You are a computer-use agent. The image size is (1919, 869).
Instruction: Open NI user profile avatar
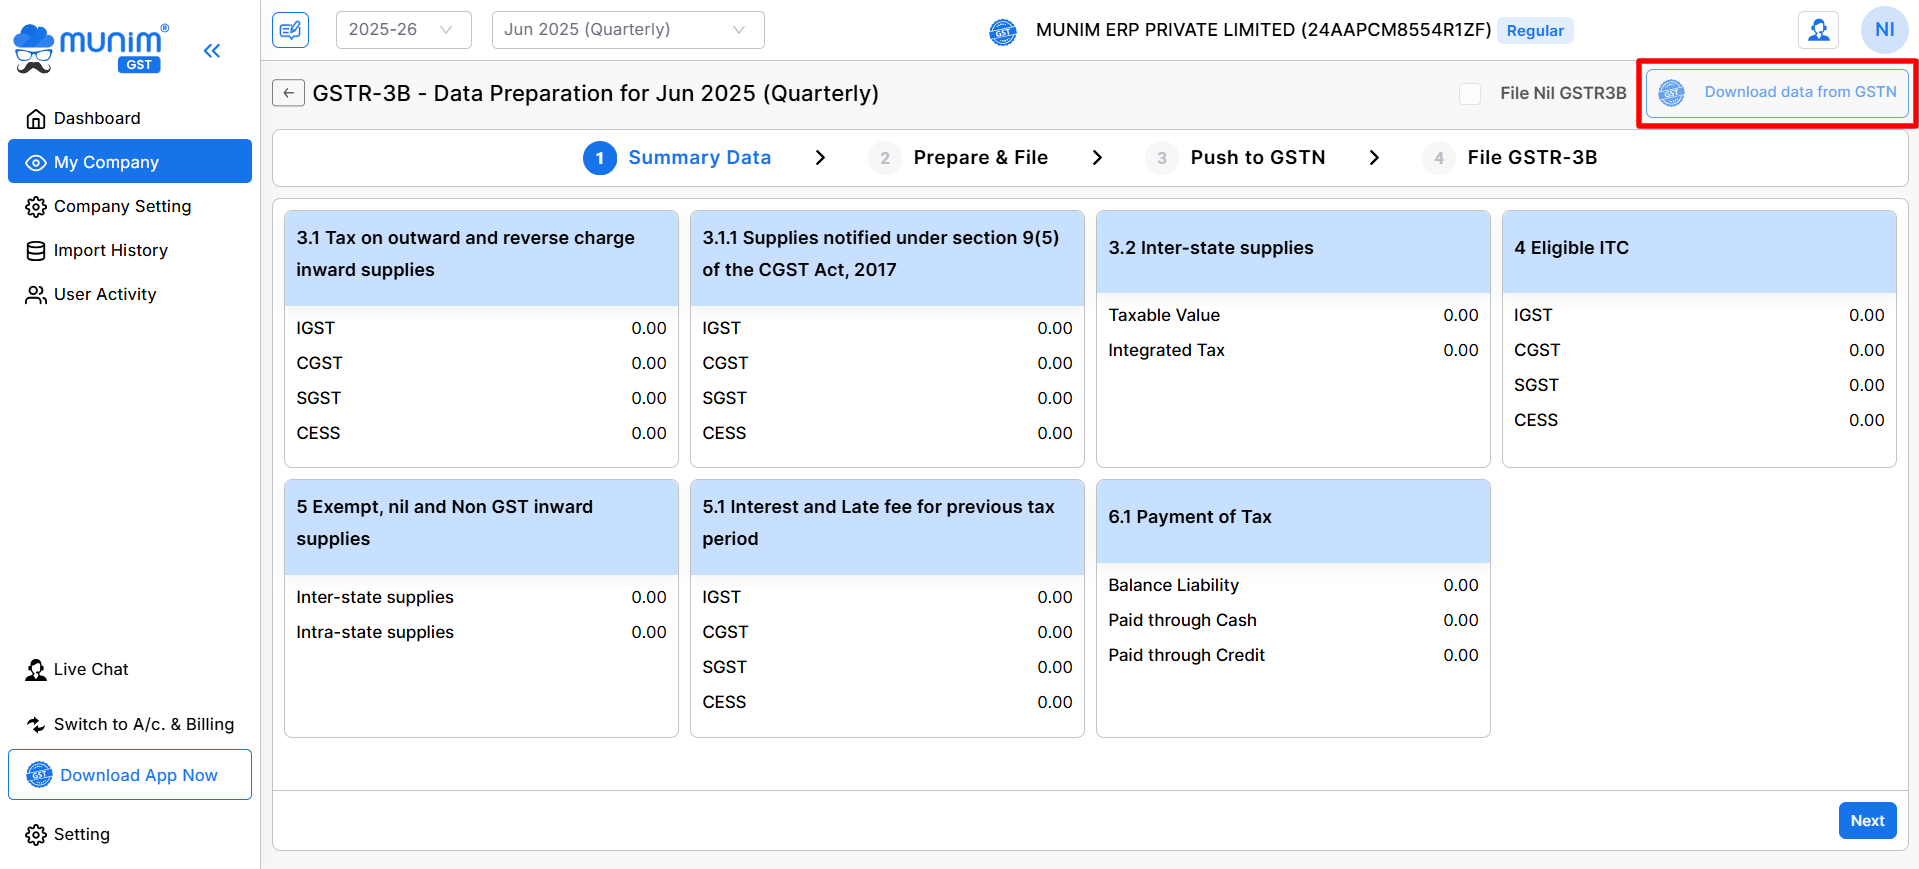point(1885,30)
